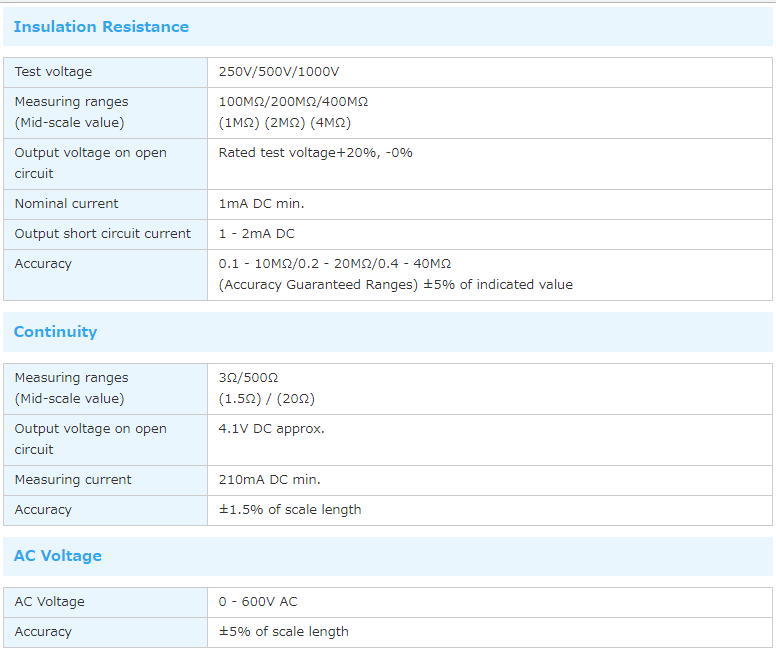
Task: Select the 3Ω/500Ω continuity range value
Action: 248,378
